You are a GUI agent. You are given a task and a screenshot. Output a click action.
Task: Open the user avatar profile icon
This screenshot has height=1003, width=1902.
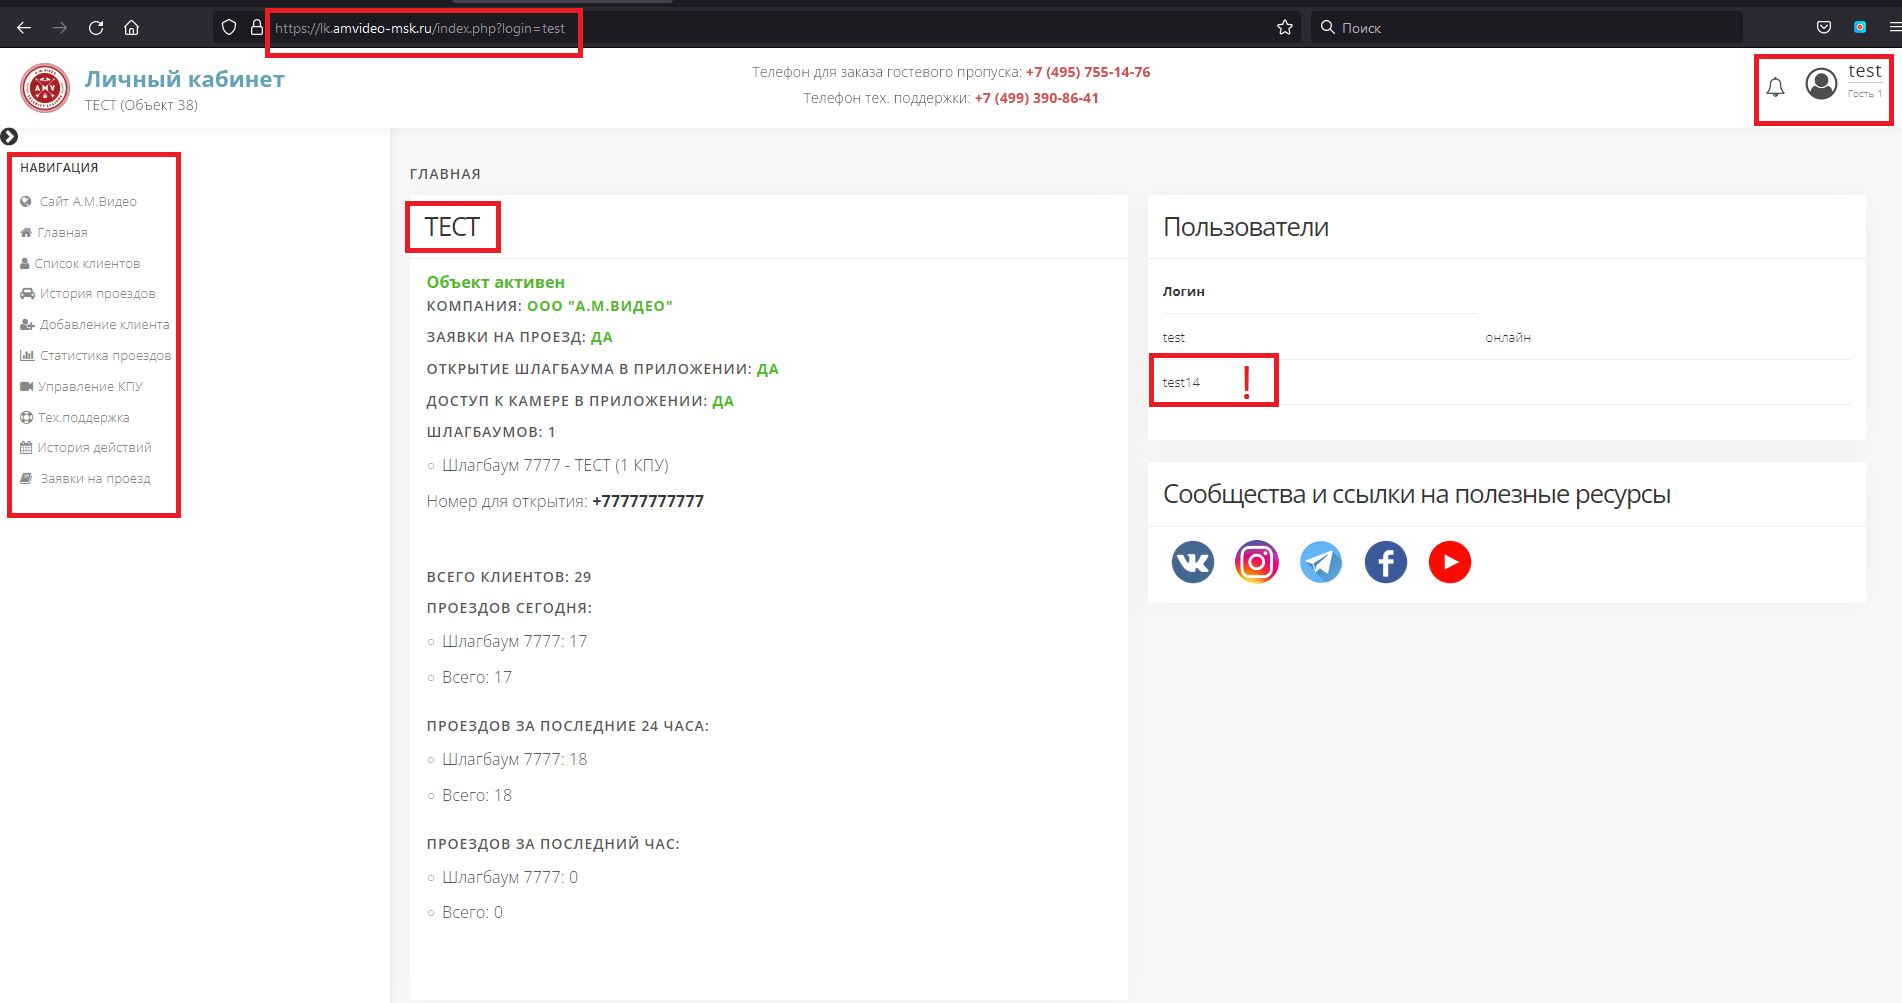[1821, 83]
